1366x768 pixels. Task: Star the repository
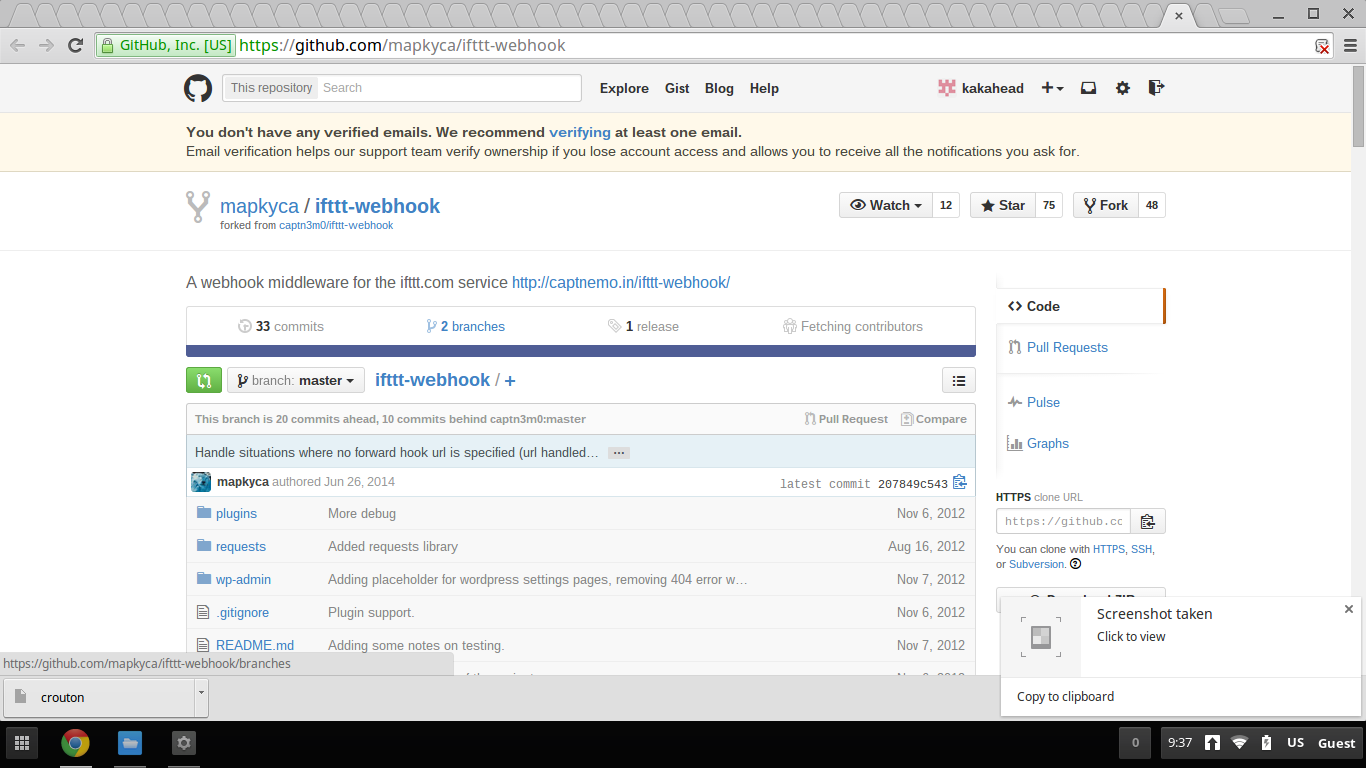pyautogui.click(x=1002, y=205)
